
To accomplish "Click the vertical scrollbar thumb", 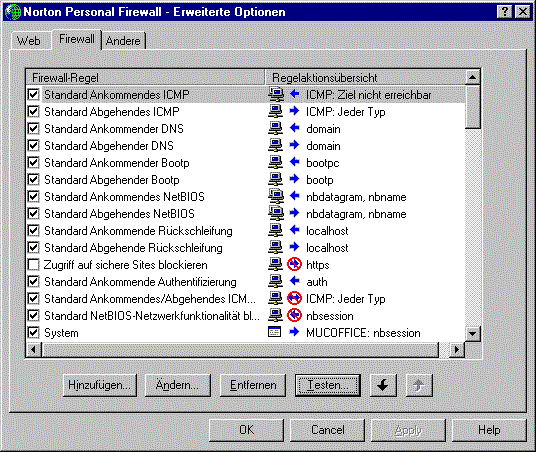I will [473, 107].
